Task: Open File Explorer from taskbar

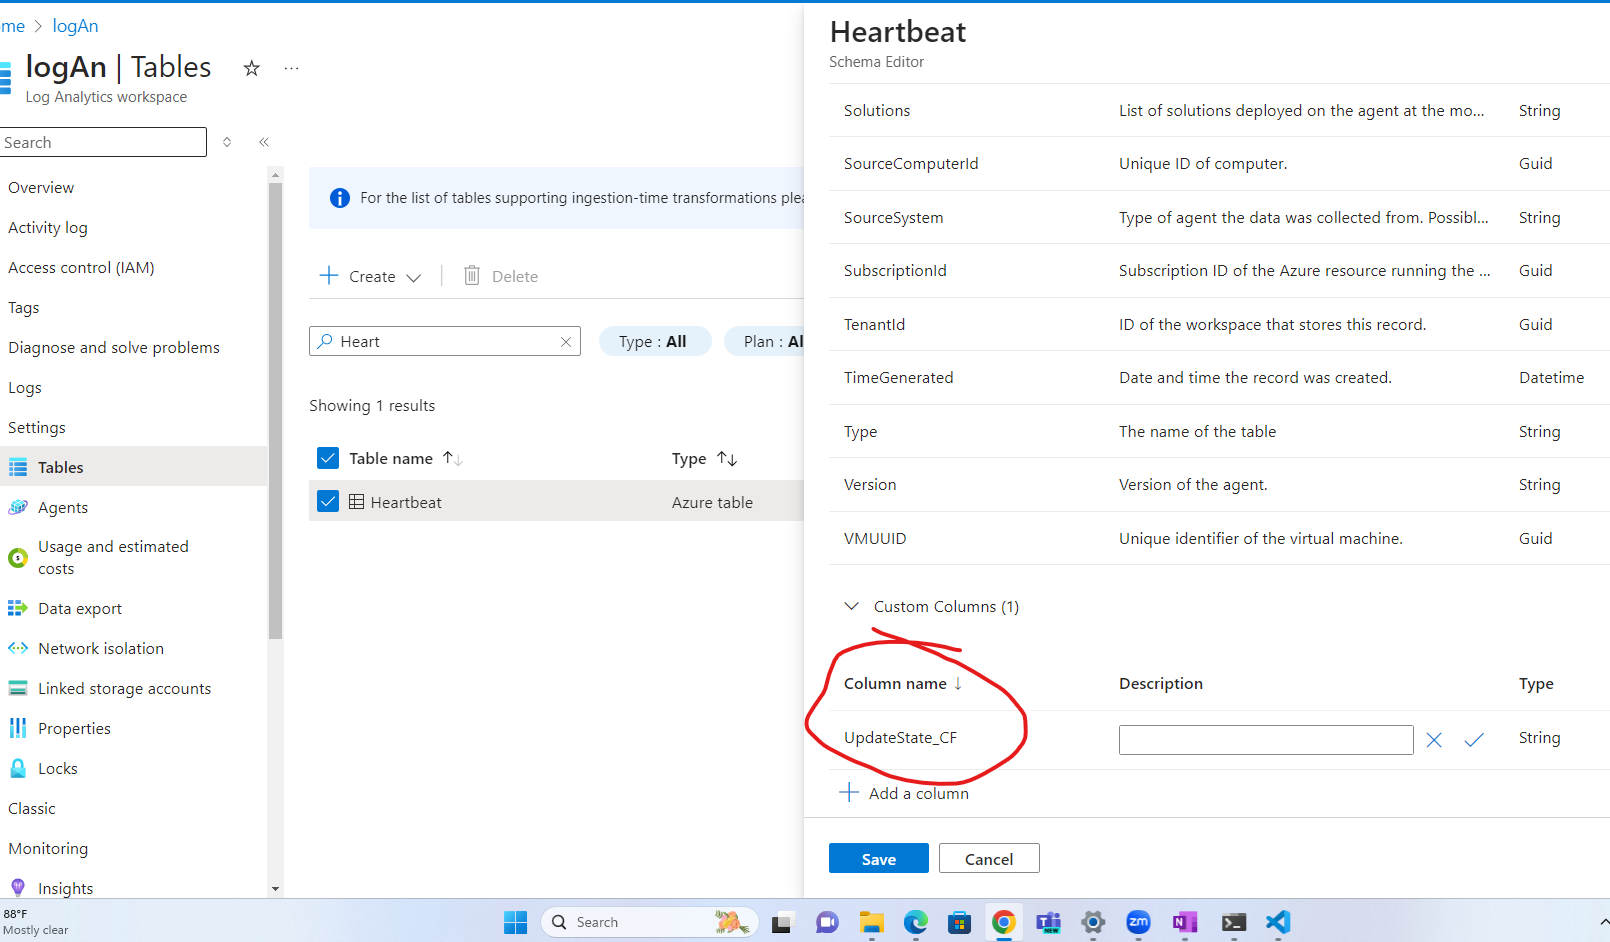Action: coord(872,922)
